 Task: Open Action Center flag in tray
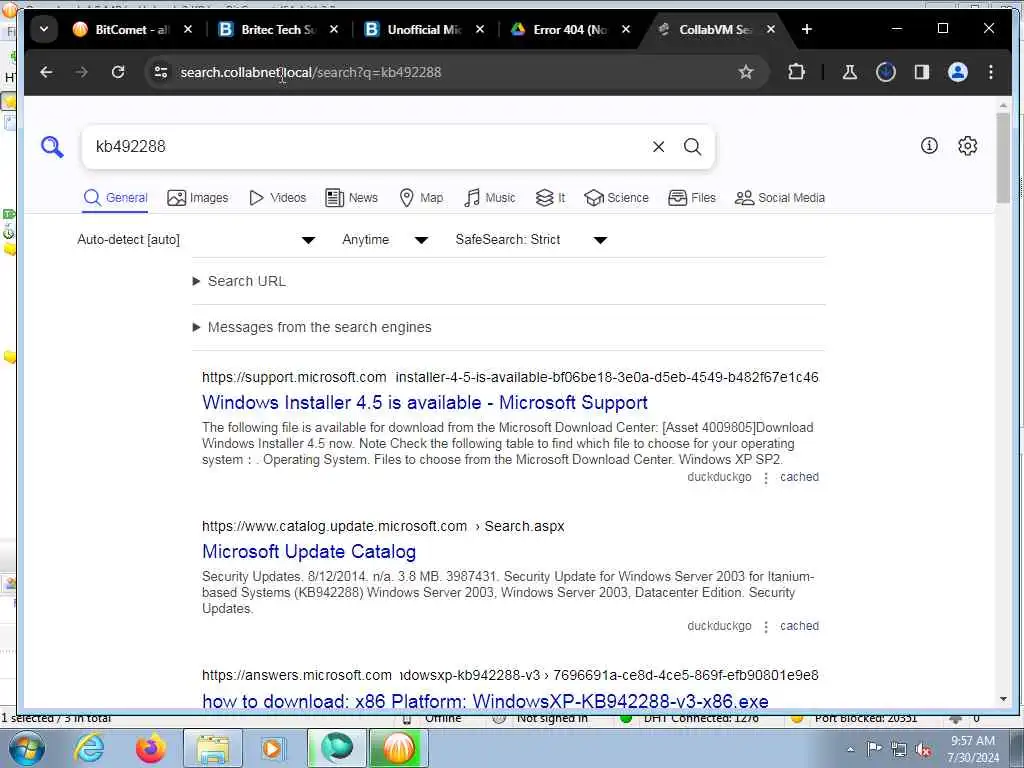873,749
